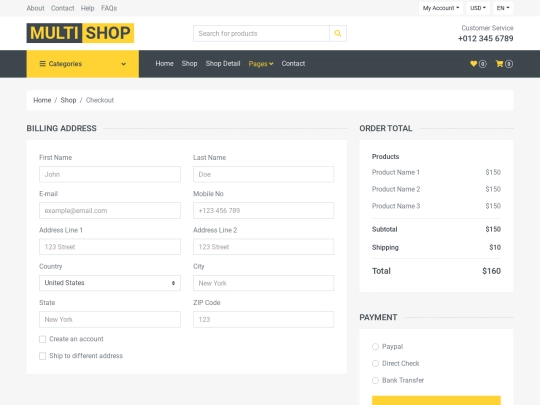This screenshot has height=405, width=540.
Task: Click the Product Name 2 row
Action: pyautogui.click(x=436, y=189)
